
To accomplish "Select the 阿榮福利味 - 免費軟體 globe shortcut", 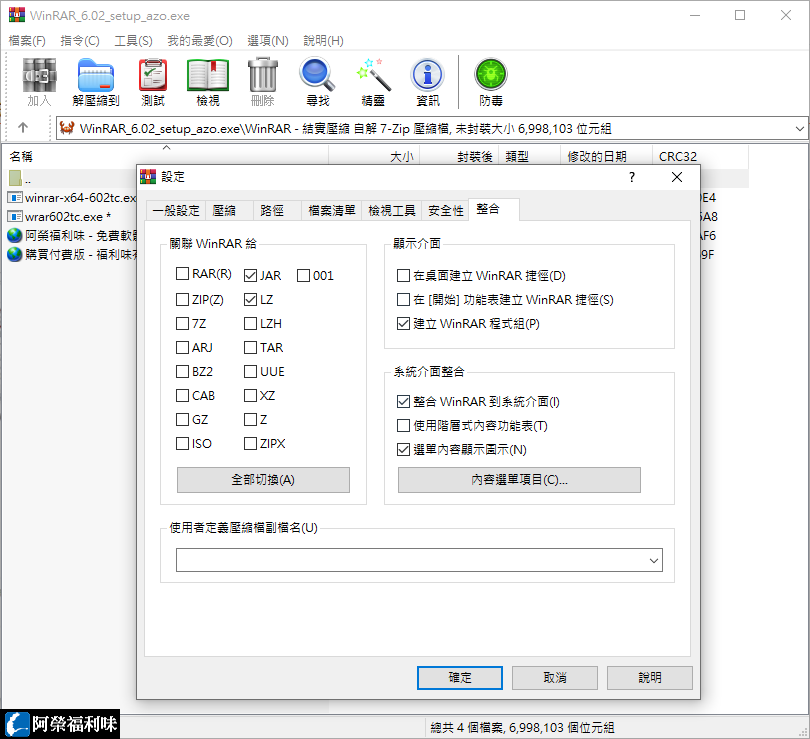I will pyautogui.click(x=15, y=235).
